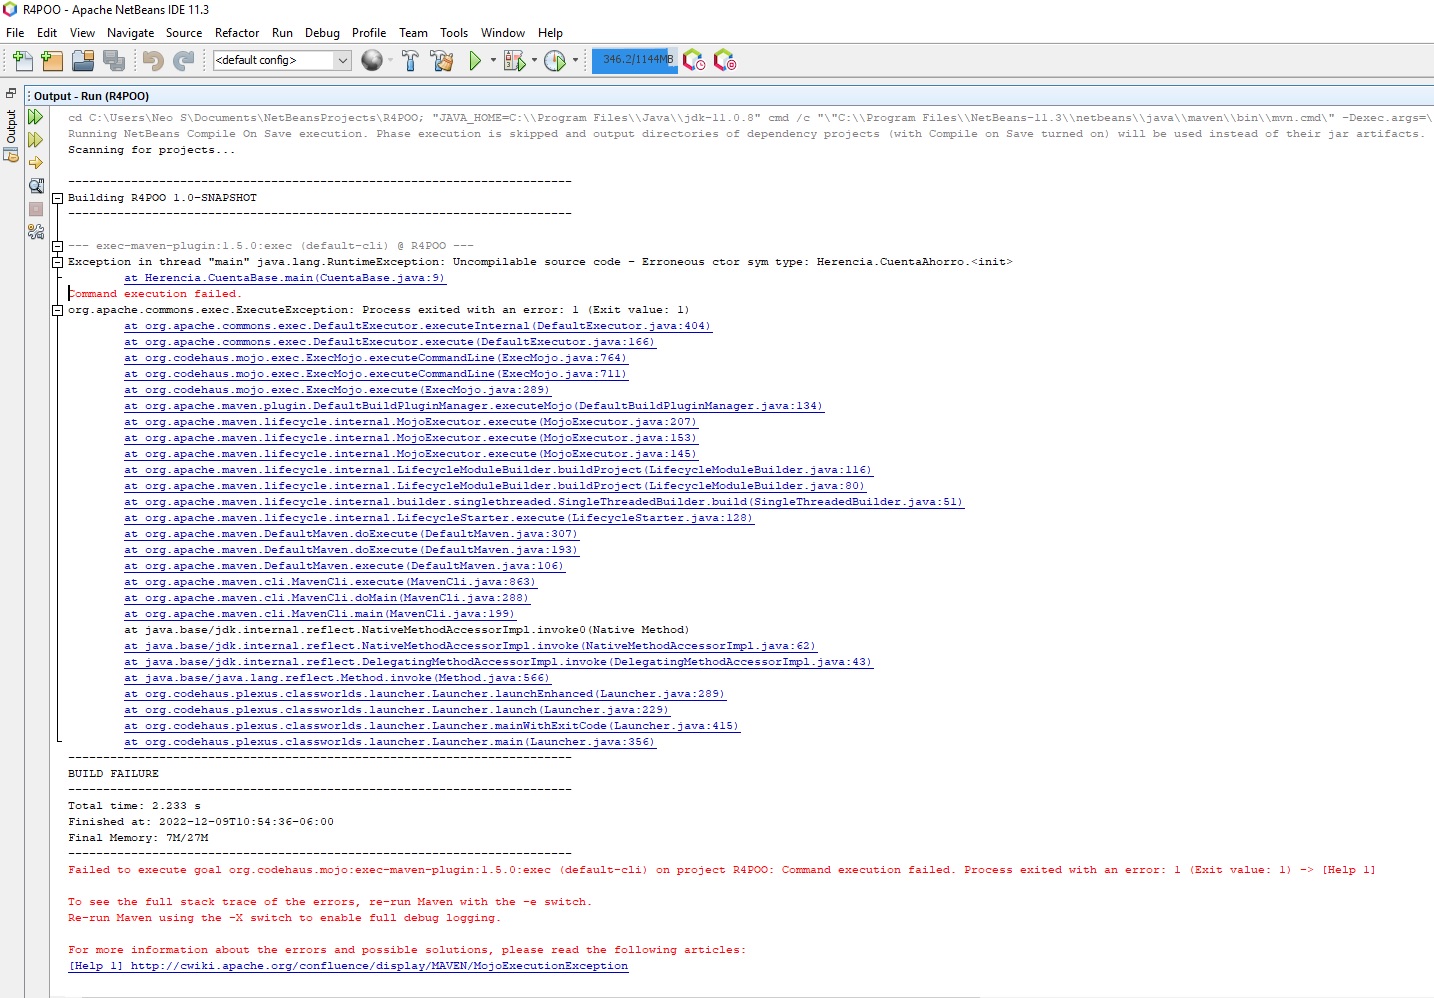The height and width of the screenshot is (998, 1434).
Task: Clean and build with hammer-broom icon
Action: coord(442,61)
